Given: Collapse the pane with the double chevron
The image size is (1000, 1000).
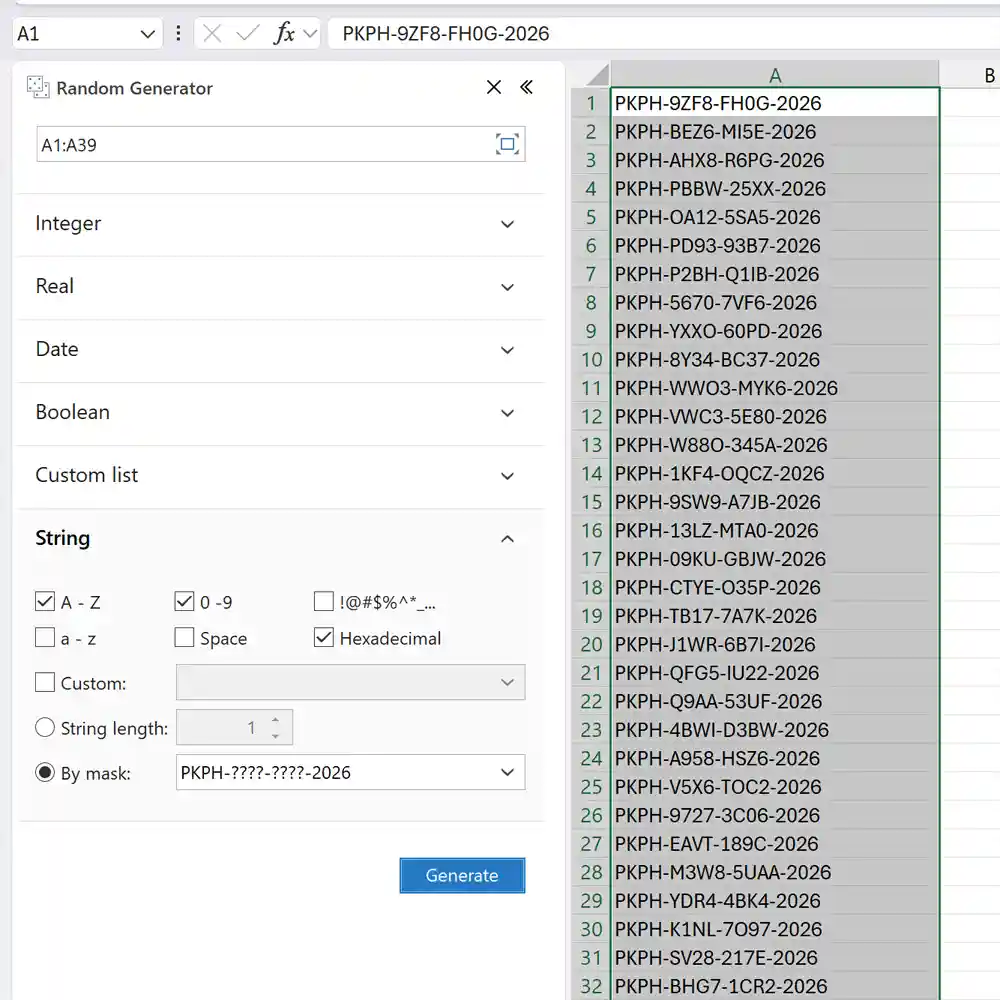Looking at the screenshot, I should pyautogui.click(x=526, y=88).
